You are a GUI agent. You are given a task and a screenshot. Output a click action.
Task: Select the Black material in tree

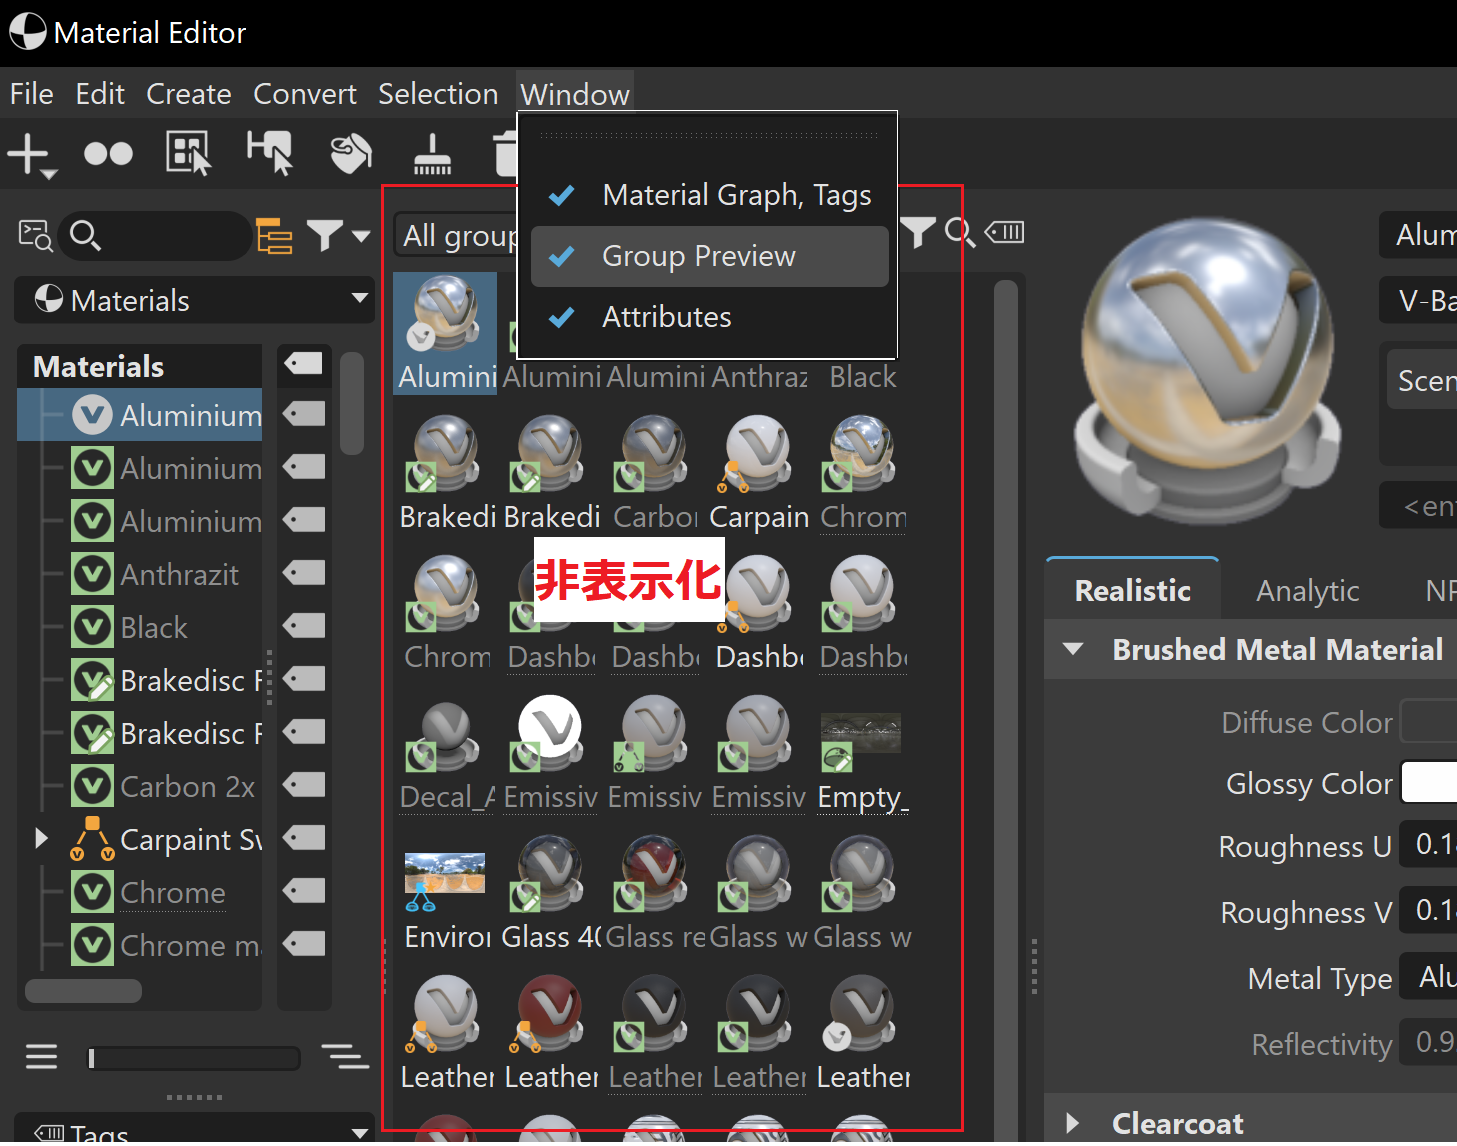(x=154, y=627)
